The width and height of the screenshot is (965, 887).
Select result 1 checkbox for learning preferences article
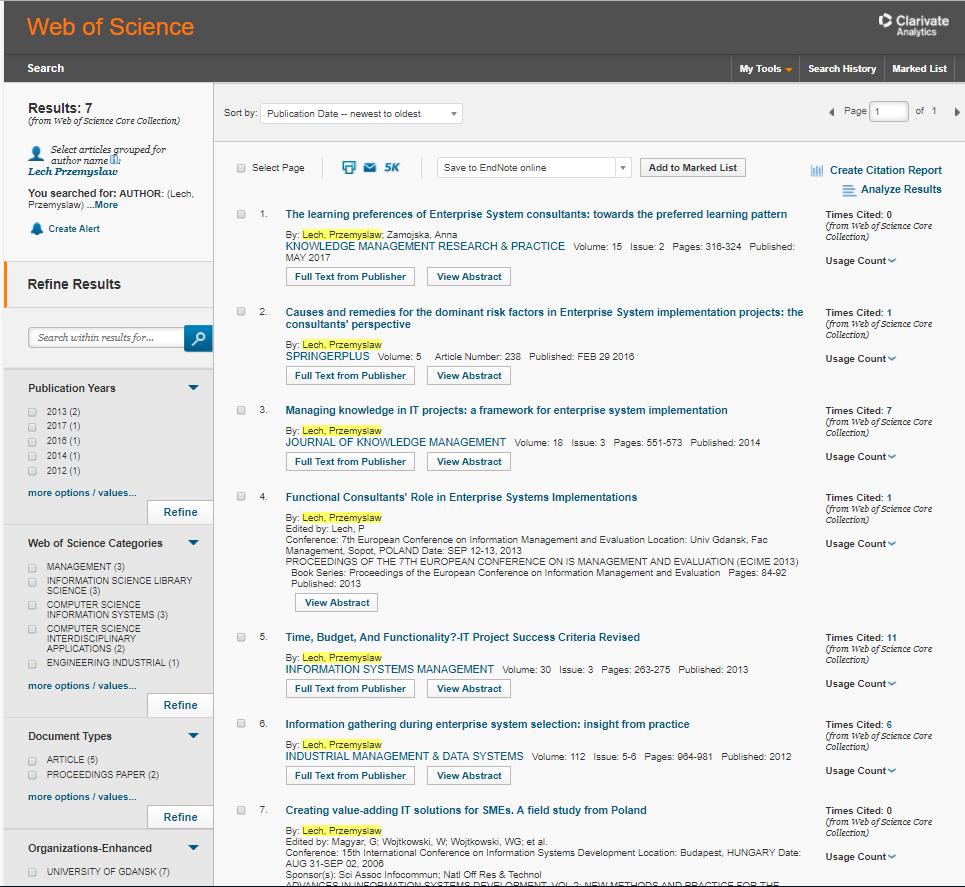pyautogui.click(x=241, y=214)
